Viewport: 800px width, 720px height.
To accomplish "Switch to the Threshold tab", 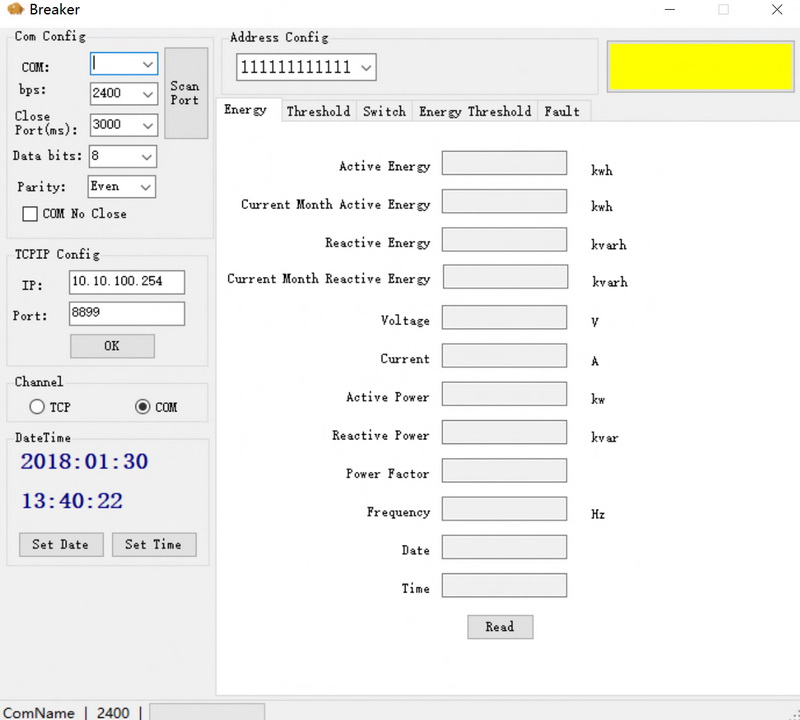I will (x=318, y=112).
